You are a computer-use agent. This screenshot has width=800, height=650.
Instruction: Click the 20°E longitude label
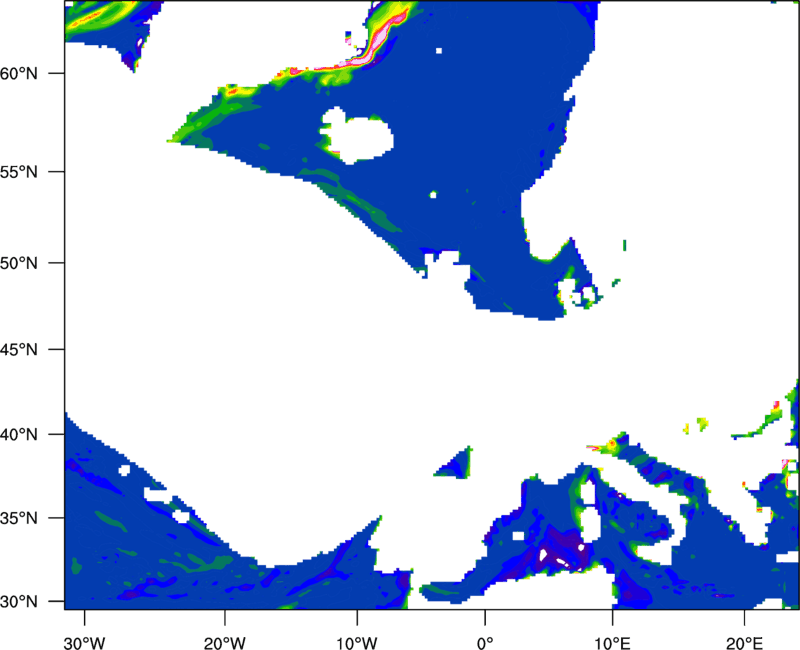(x=744, y=643)
